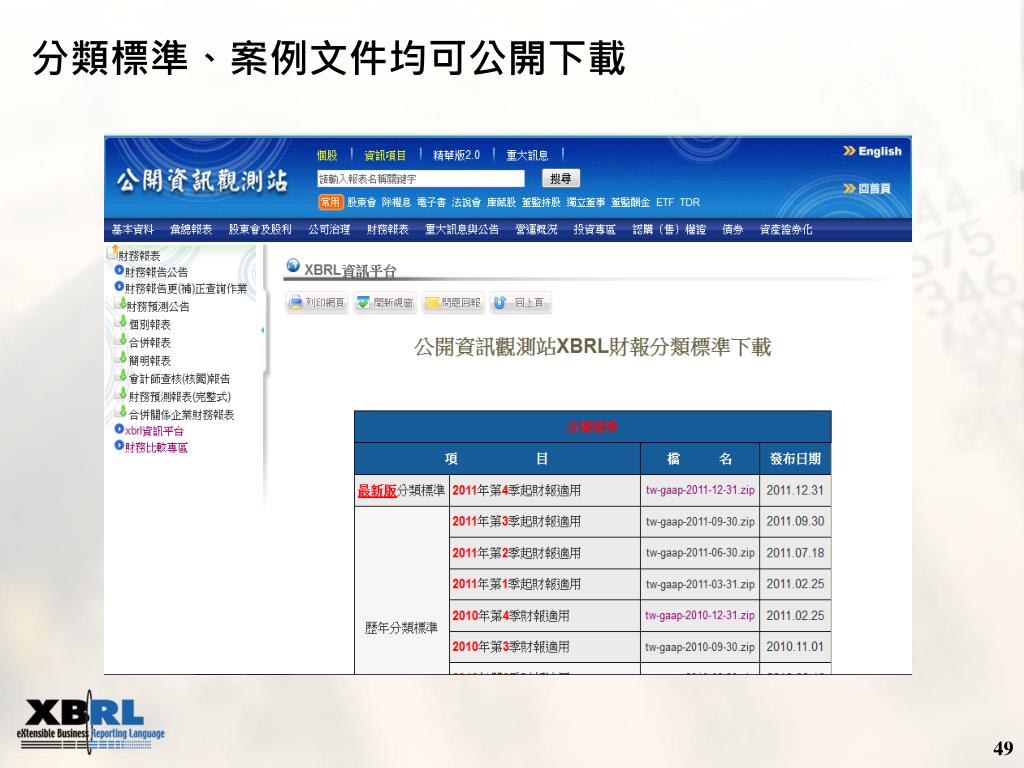This screenshot has height=768, width=1024.
Task: Open the 股東會及股利 menu
Action: pyautogui.click(x=260, y=229)
